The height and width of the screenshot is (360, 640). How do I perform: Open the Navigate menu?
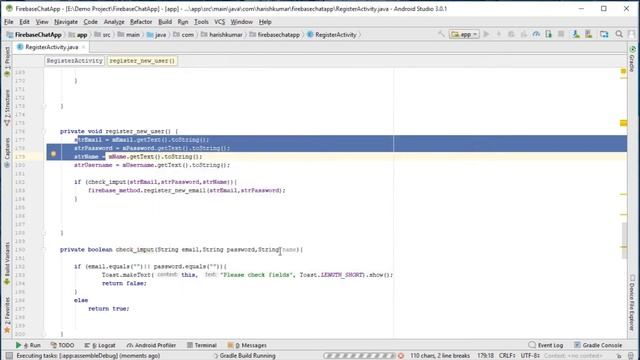pos(66,22)
